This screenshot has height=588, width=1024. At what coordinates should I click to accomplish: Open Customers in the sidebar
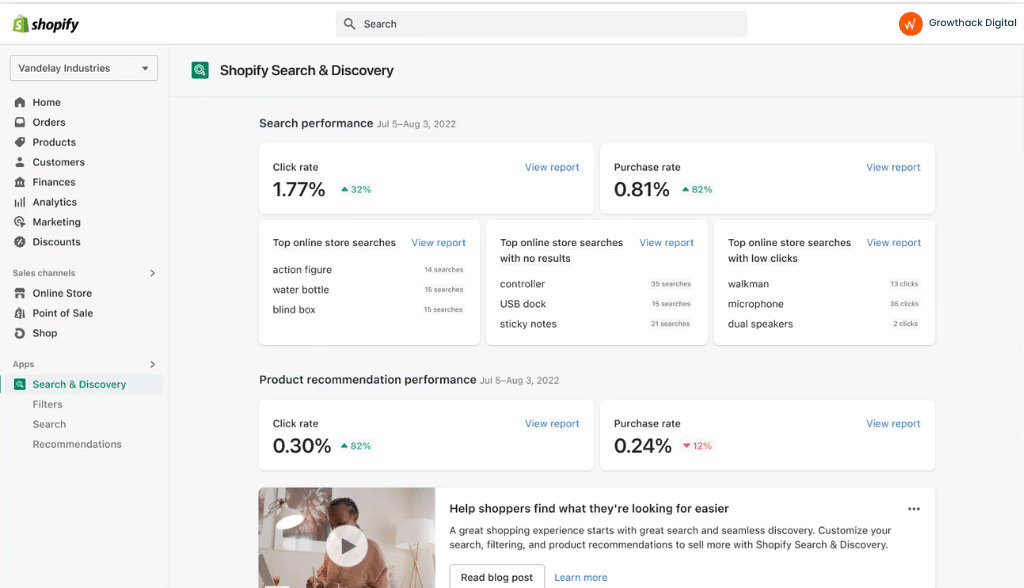59,162
